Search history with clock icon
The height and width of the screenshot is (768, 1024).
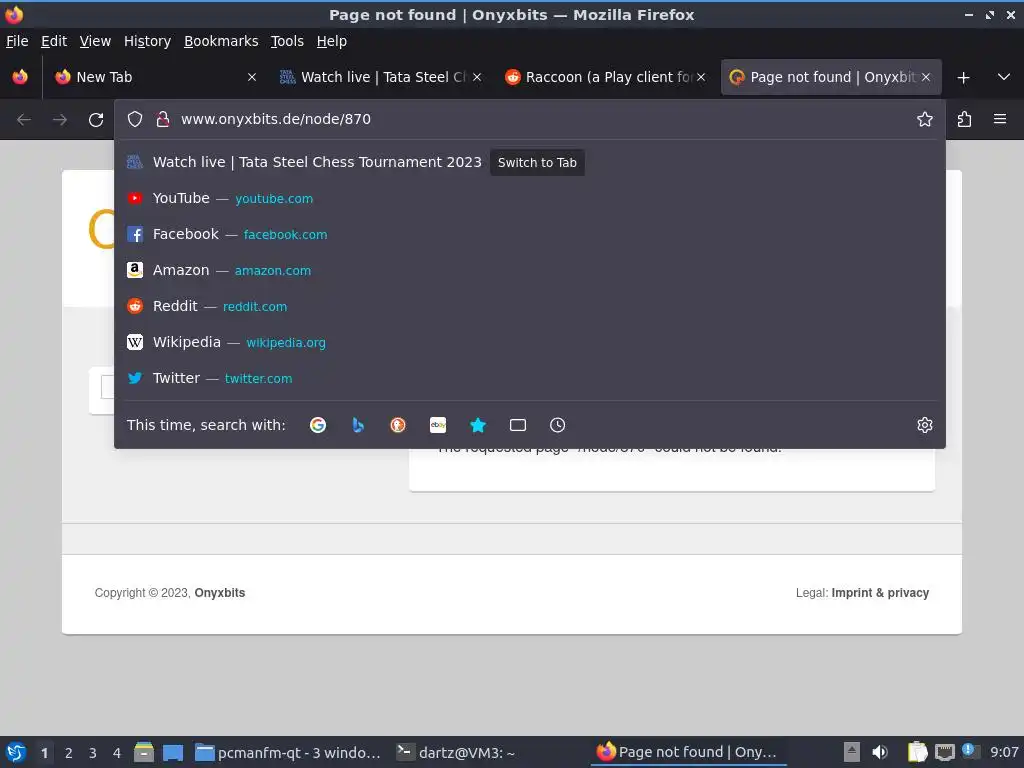557,425
